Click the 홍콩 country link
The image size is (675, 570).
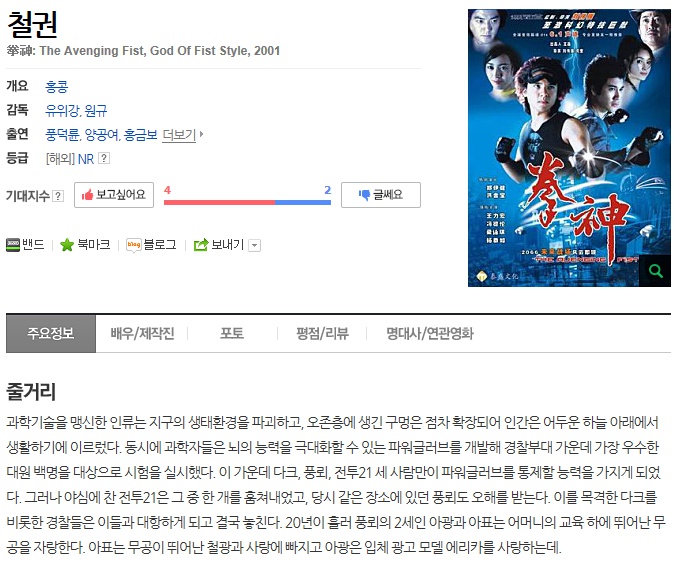click(57, 87)
